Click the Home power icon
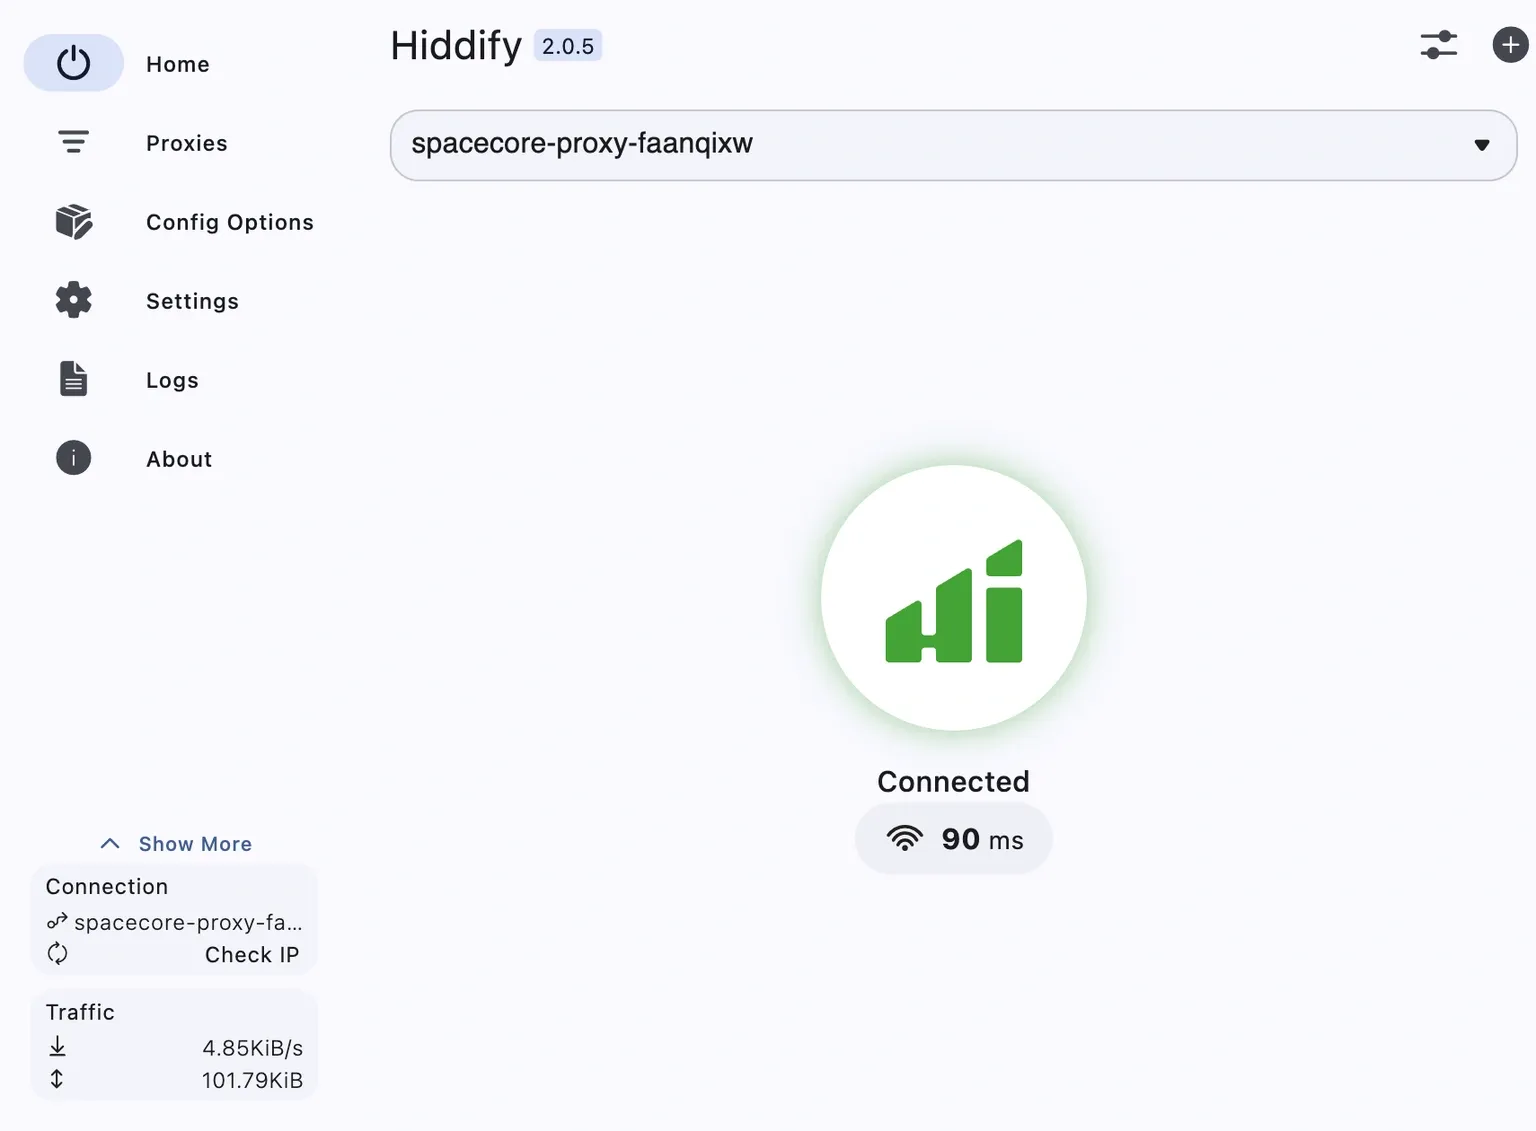The image size is (1536, 1131). coord(73,63)
